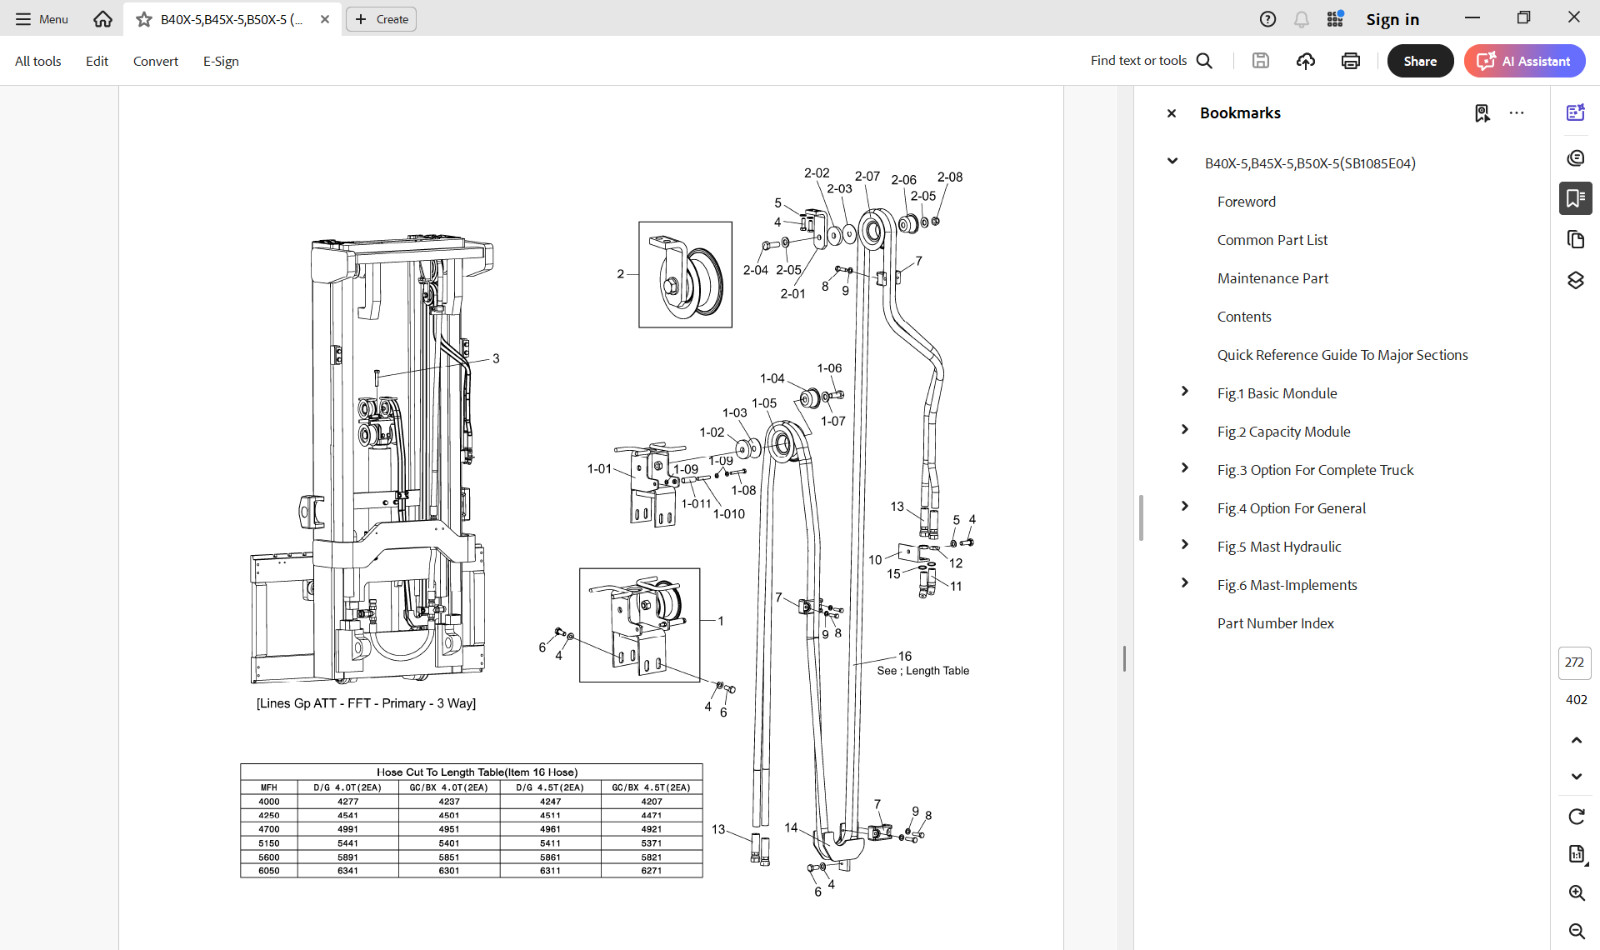
Task: Click the upload to cloud icon
Action: pyautogui.click(x=1306, y=61)
